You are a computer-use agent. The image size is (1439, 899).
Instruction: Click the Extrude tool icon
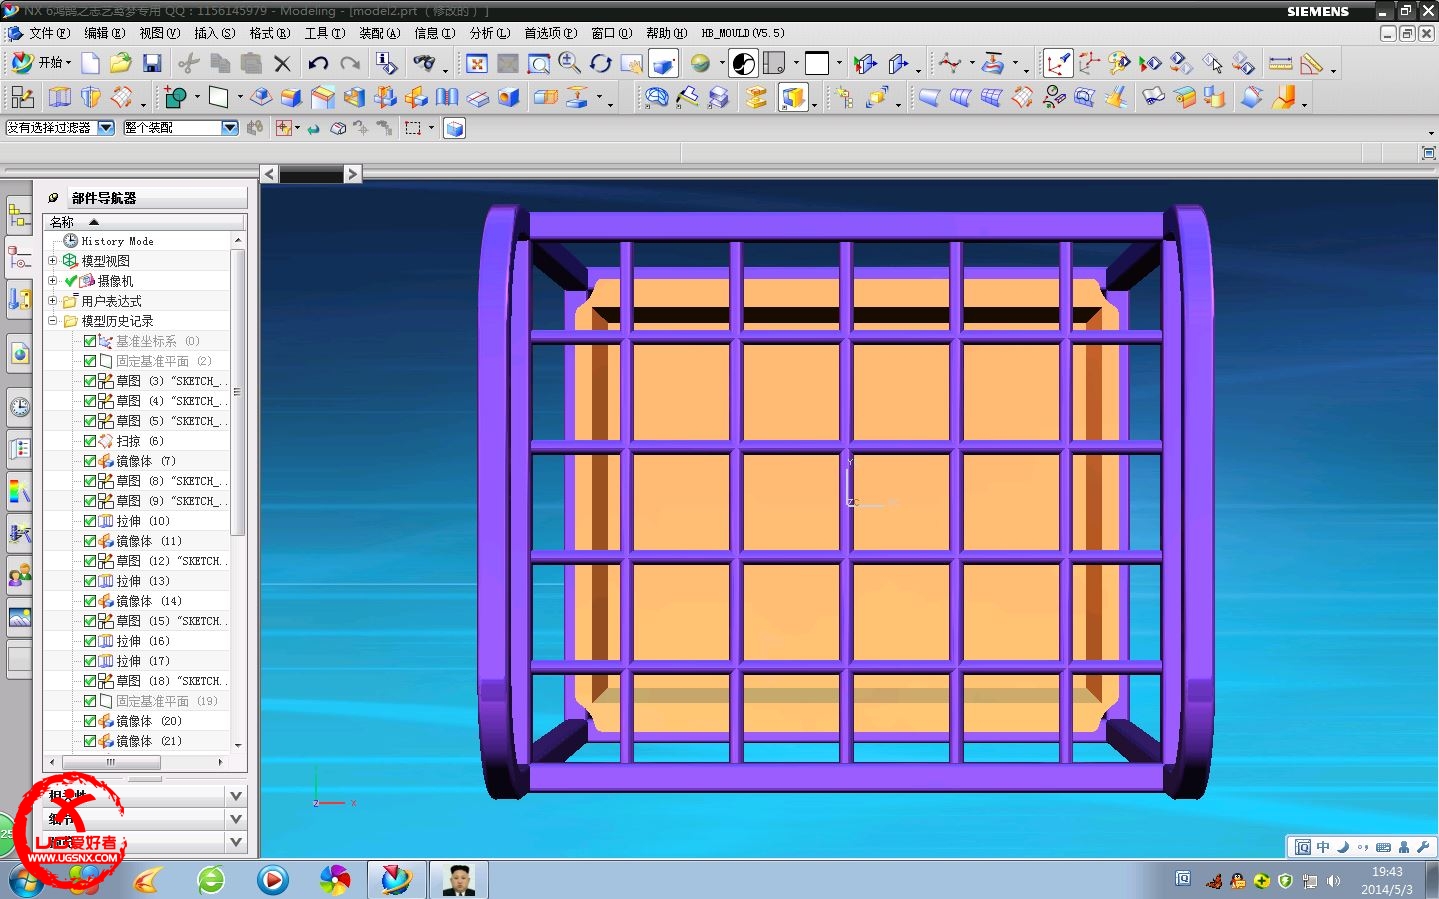(60, 97)
